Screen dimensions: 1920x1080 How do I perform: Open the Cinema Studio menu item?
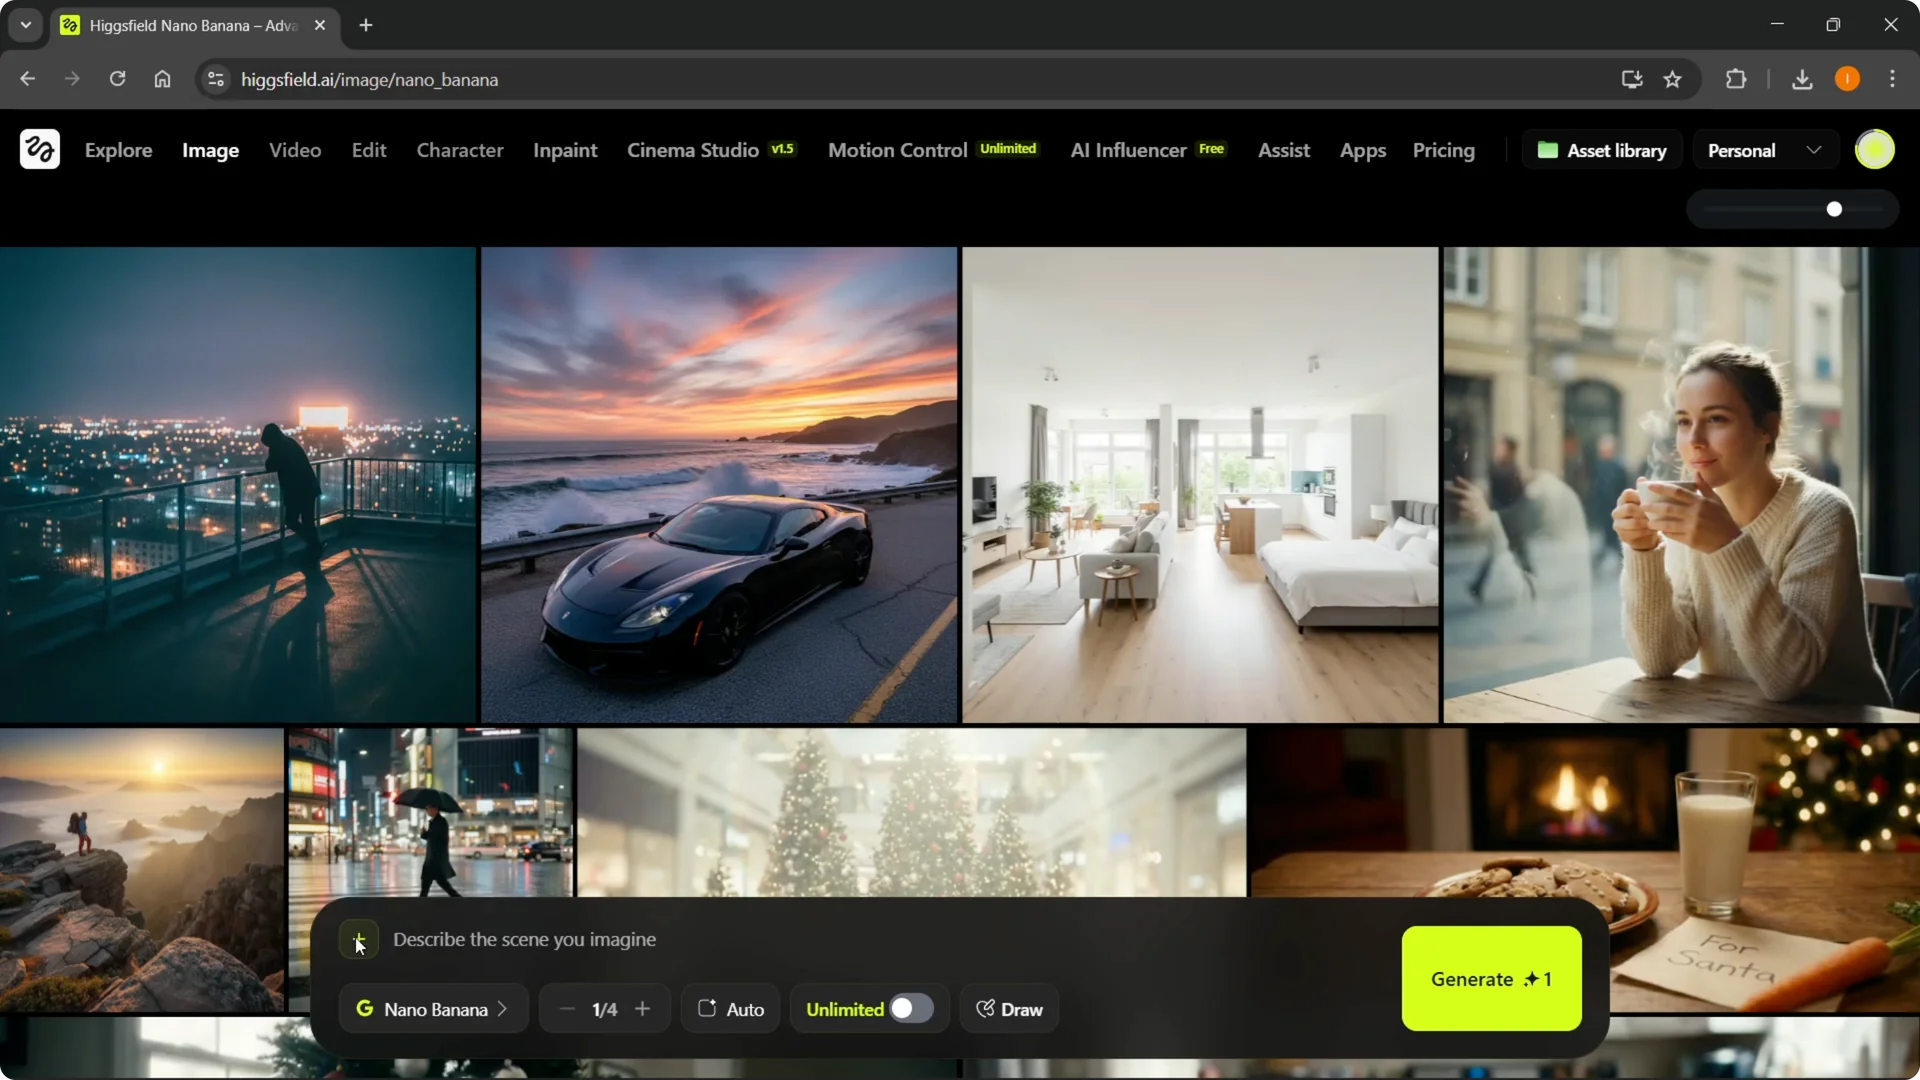tap(692, 150)
